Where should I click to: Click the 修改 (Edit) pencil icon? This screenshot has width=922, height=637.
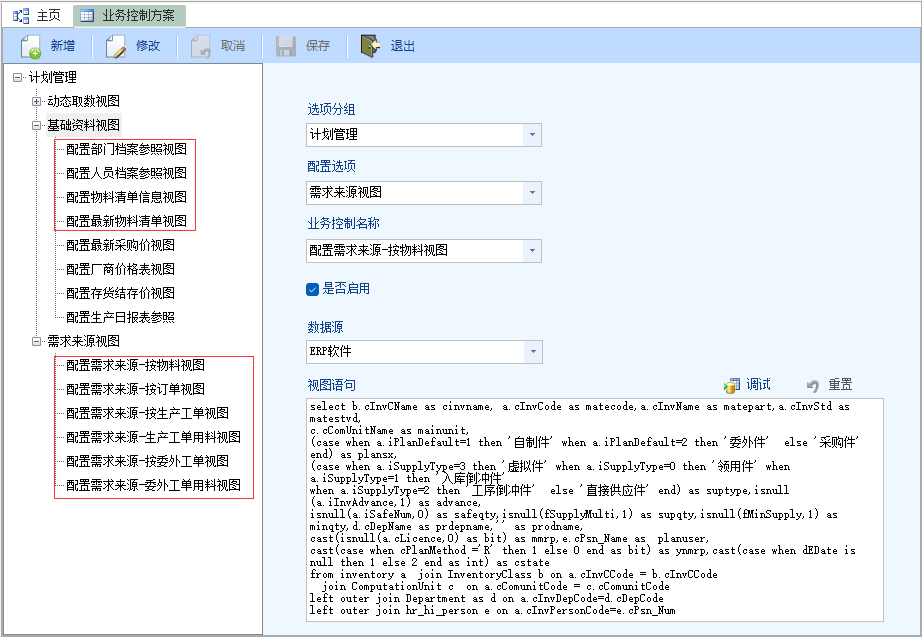tap(116, 46)
